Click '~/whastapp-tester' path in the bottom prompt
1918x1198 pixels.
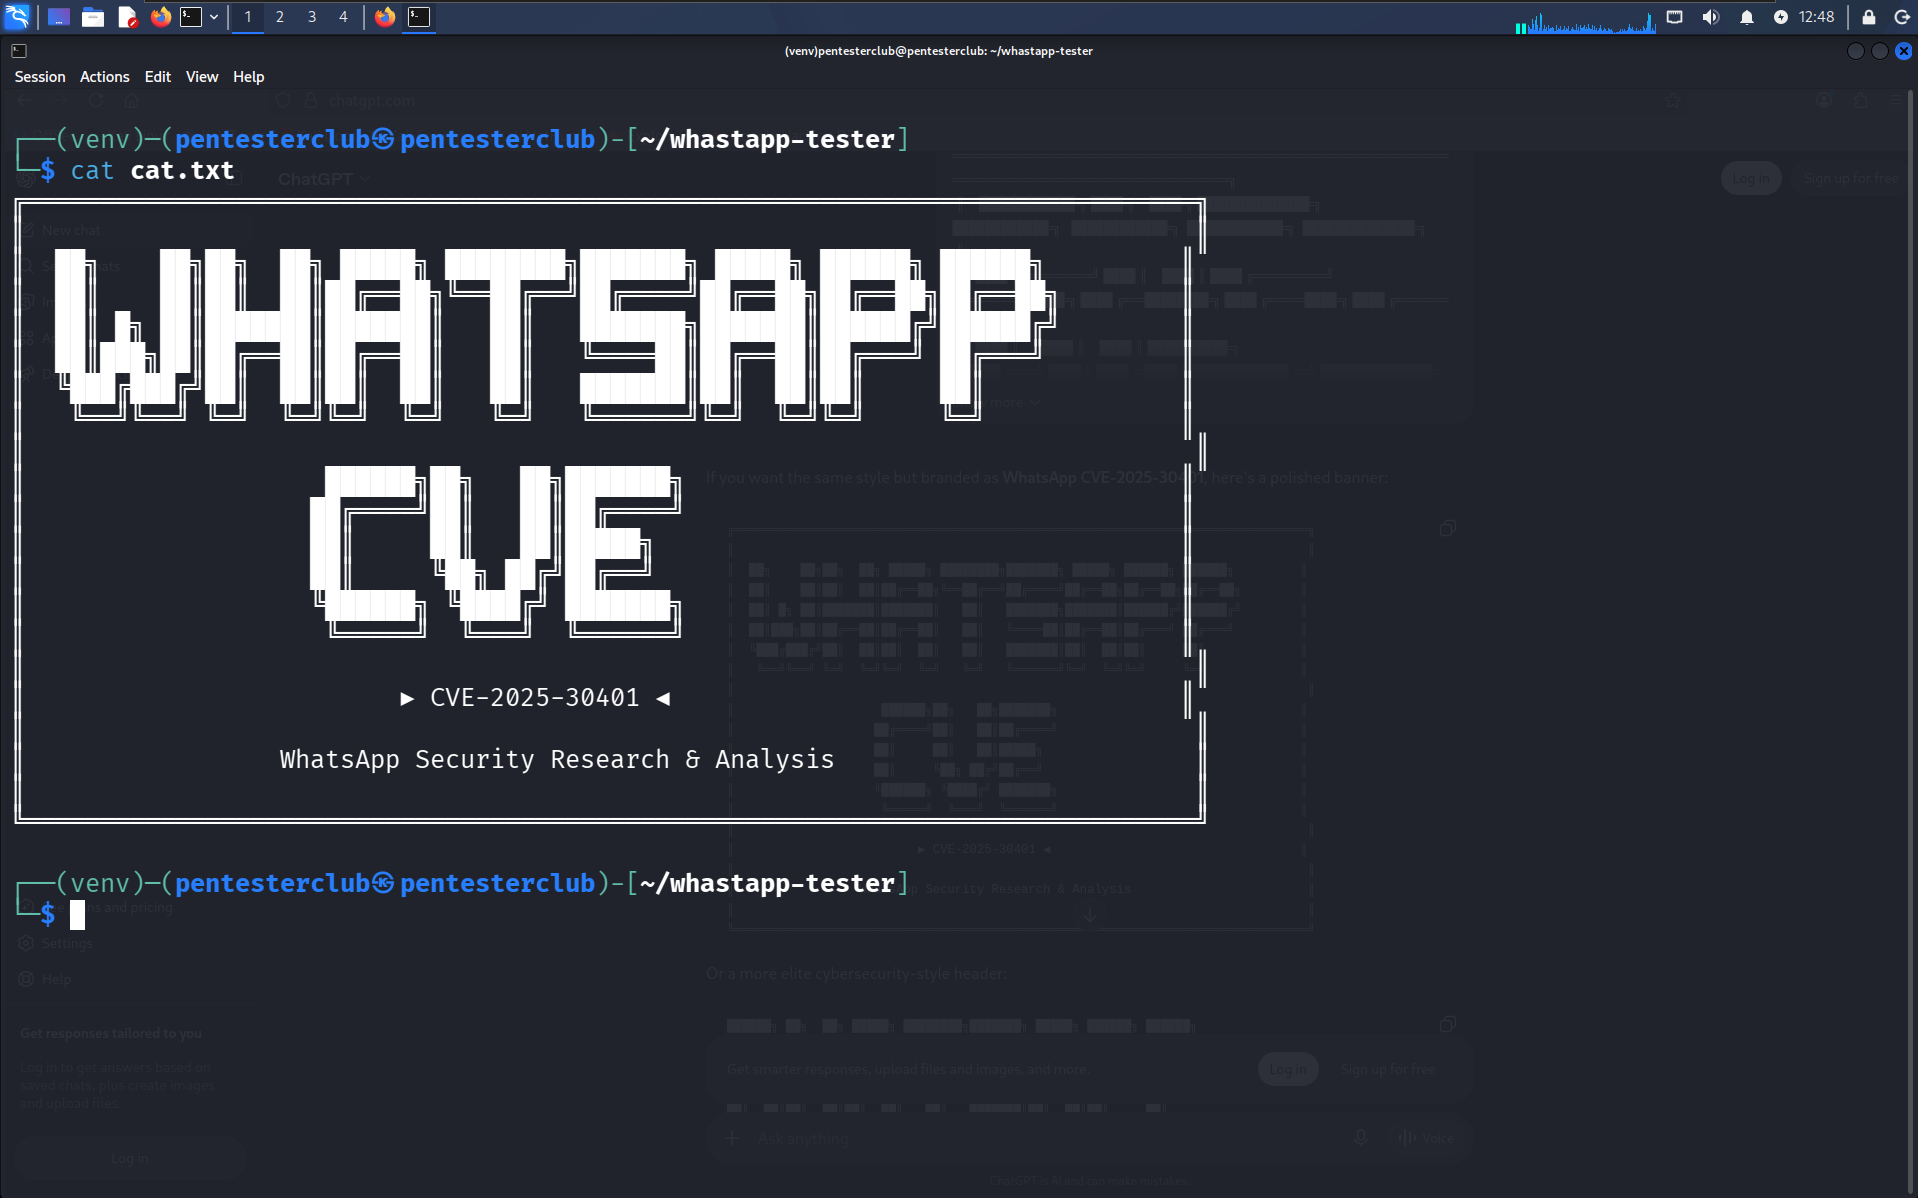(x=767, y=883)
